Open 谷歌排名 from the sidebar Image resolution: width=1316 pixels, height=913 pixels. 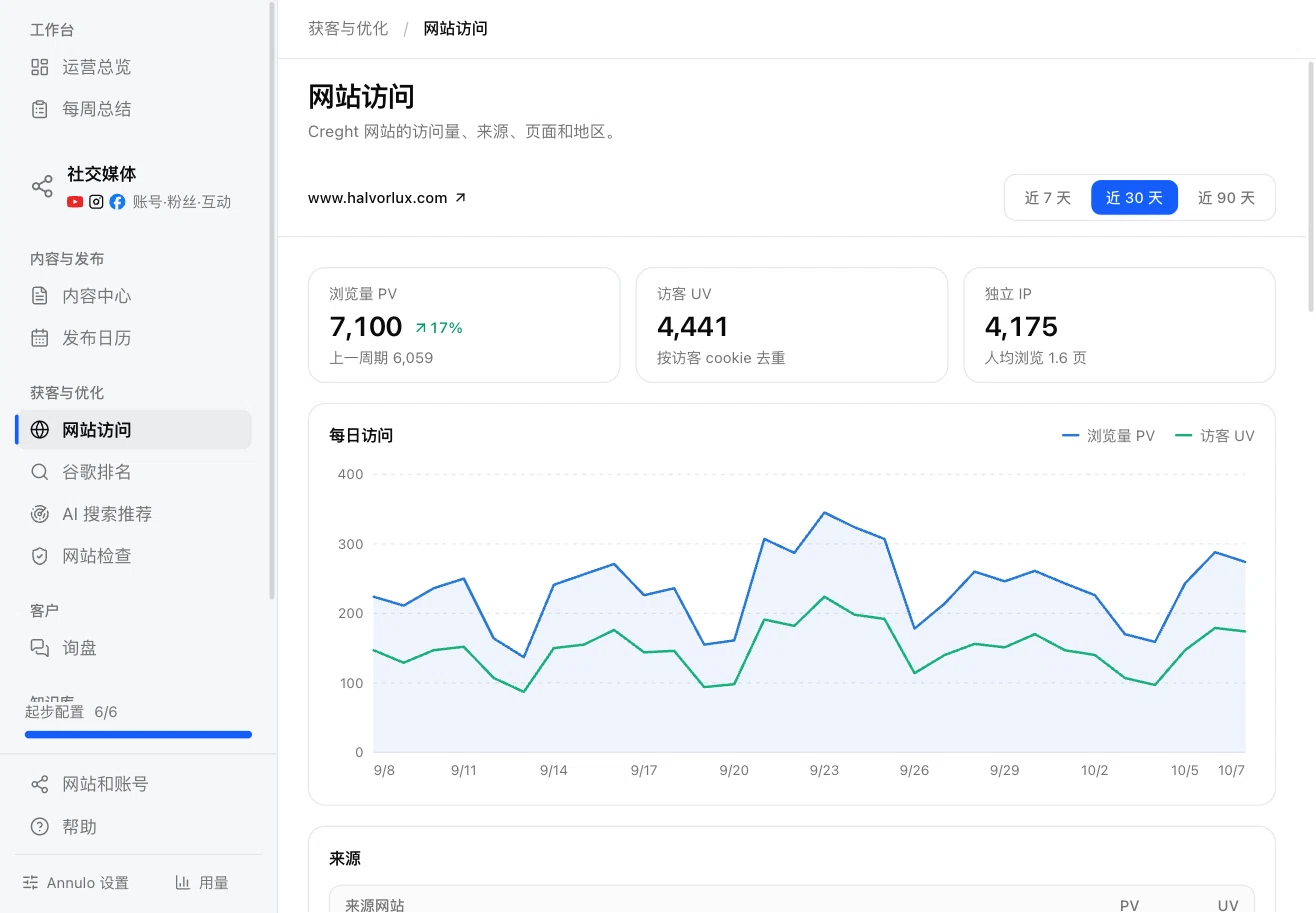134,472
